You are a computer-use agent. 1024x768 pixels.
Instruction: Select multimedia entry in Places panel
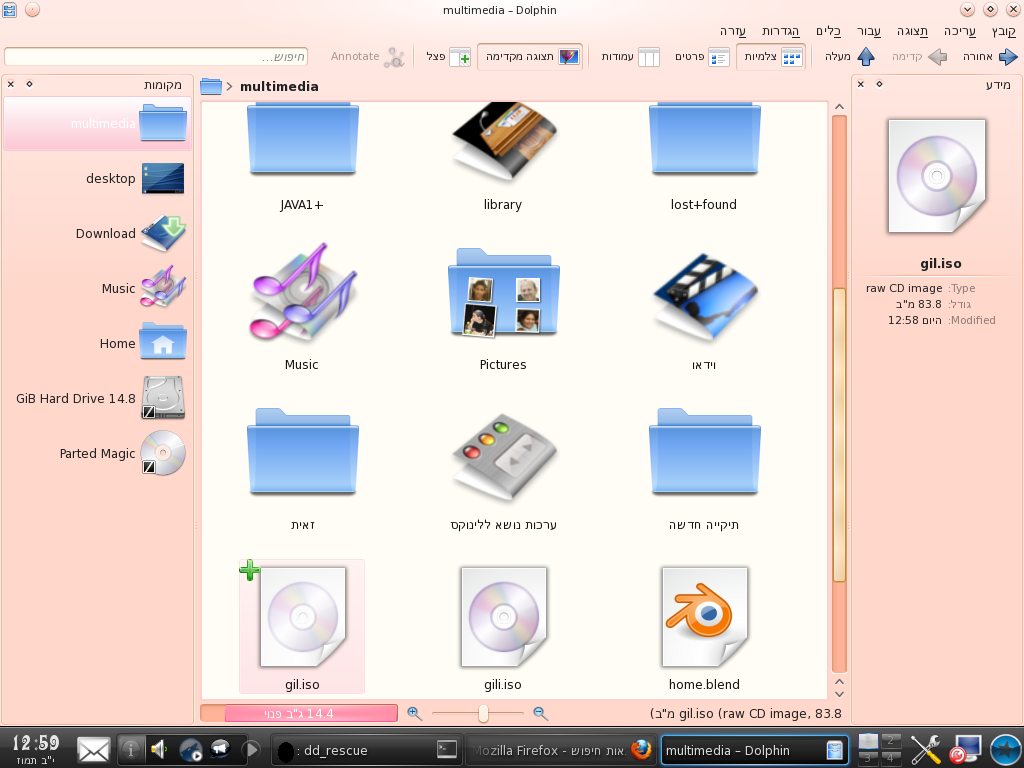tap(98, 123)
